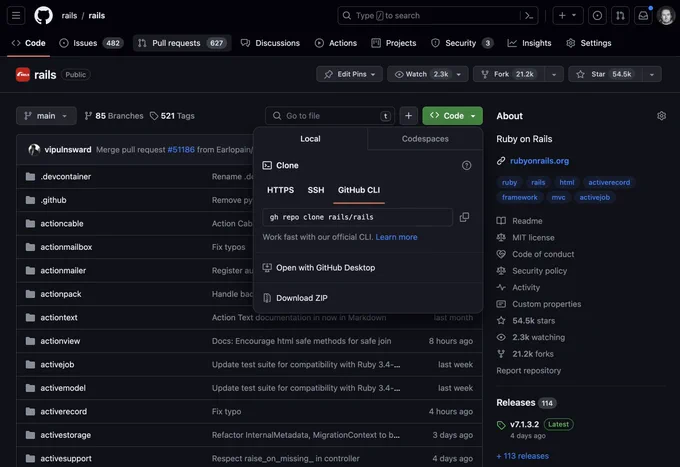Open the command palette icon in search bar
The height and width of the screenshot is (467, 680).
[529, 16]
